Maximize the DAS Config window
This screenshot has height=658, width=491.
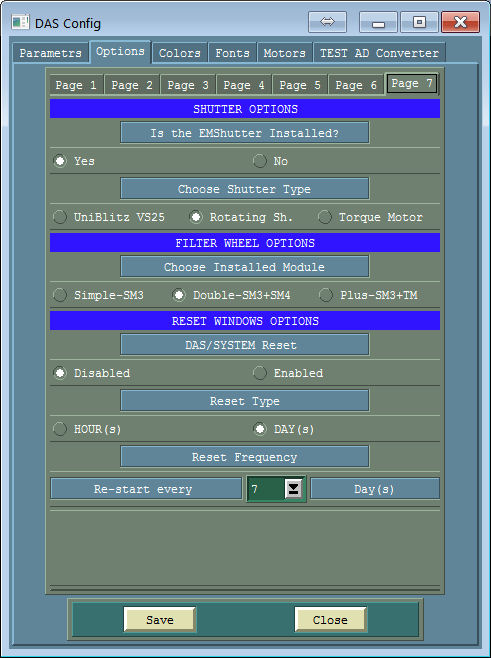point(419,22)
